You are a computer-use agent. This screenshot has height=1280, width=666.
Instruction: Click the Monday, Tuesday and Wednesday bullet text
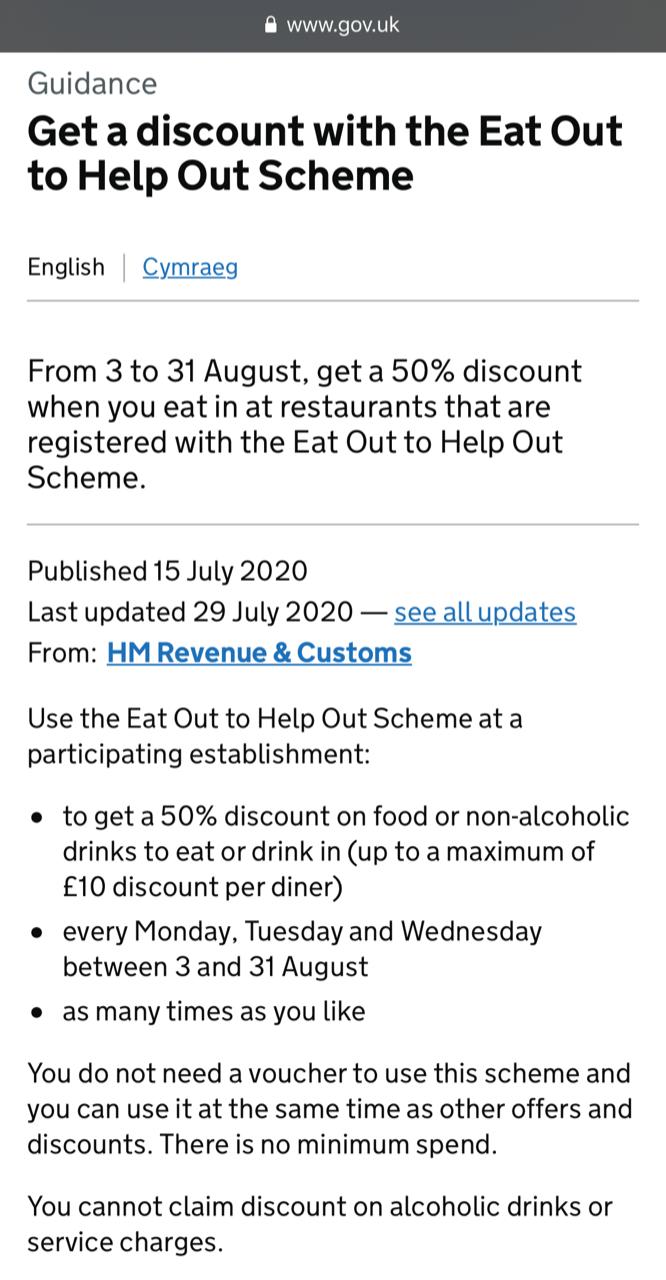[302, 949]
